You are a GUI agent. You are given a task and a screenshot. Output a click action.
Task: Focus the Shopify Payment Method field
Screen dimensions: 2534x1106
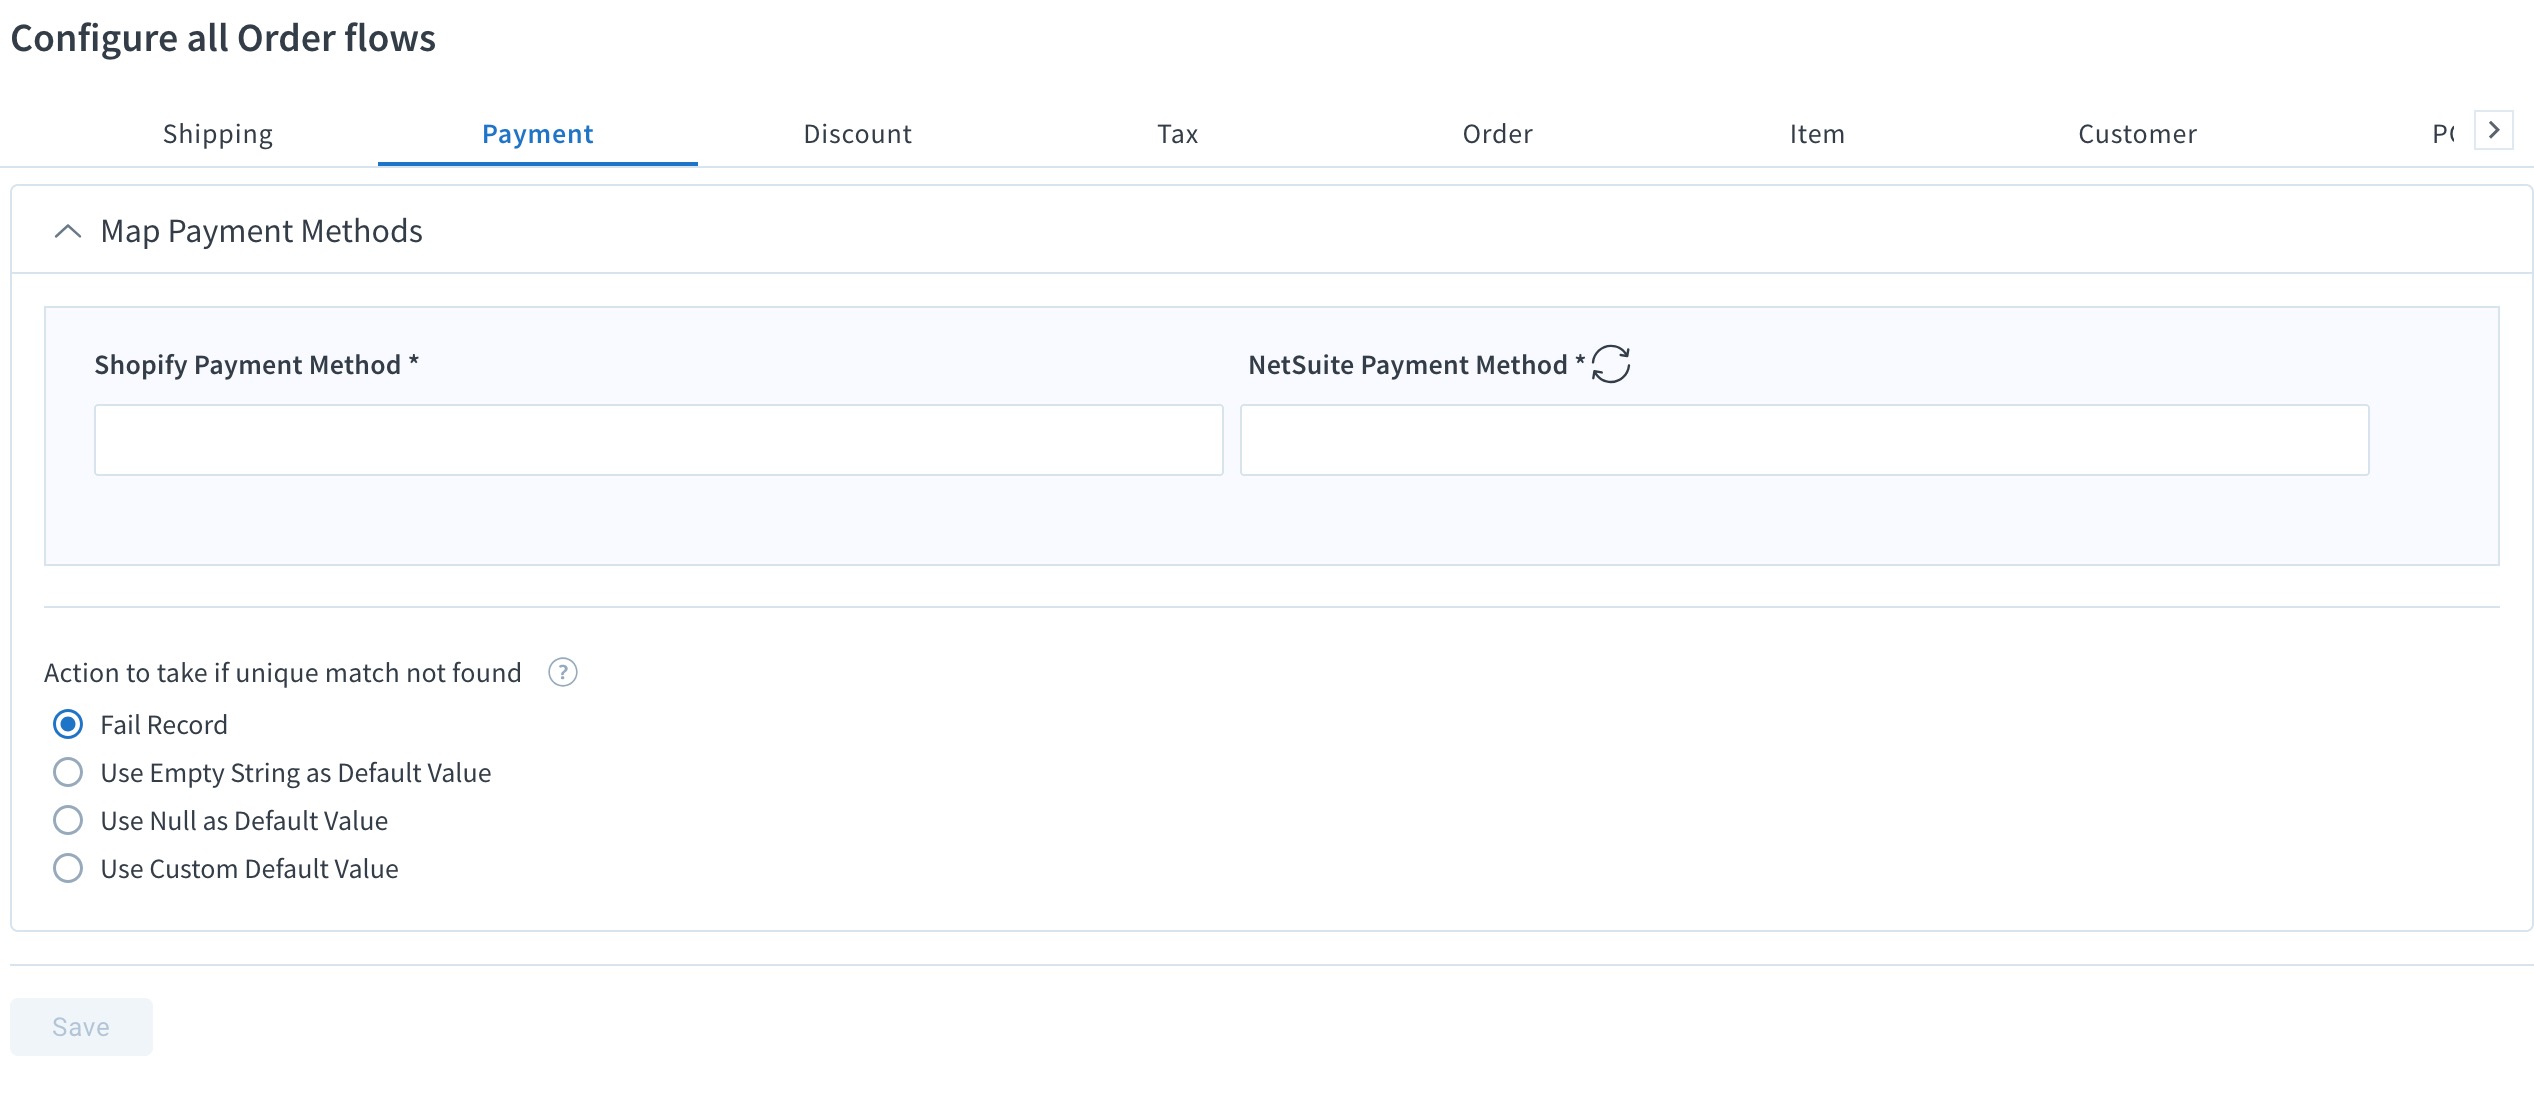[658, 440]
